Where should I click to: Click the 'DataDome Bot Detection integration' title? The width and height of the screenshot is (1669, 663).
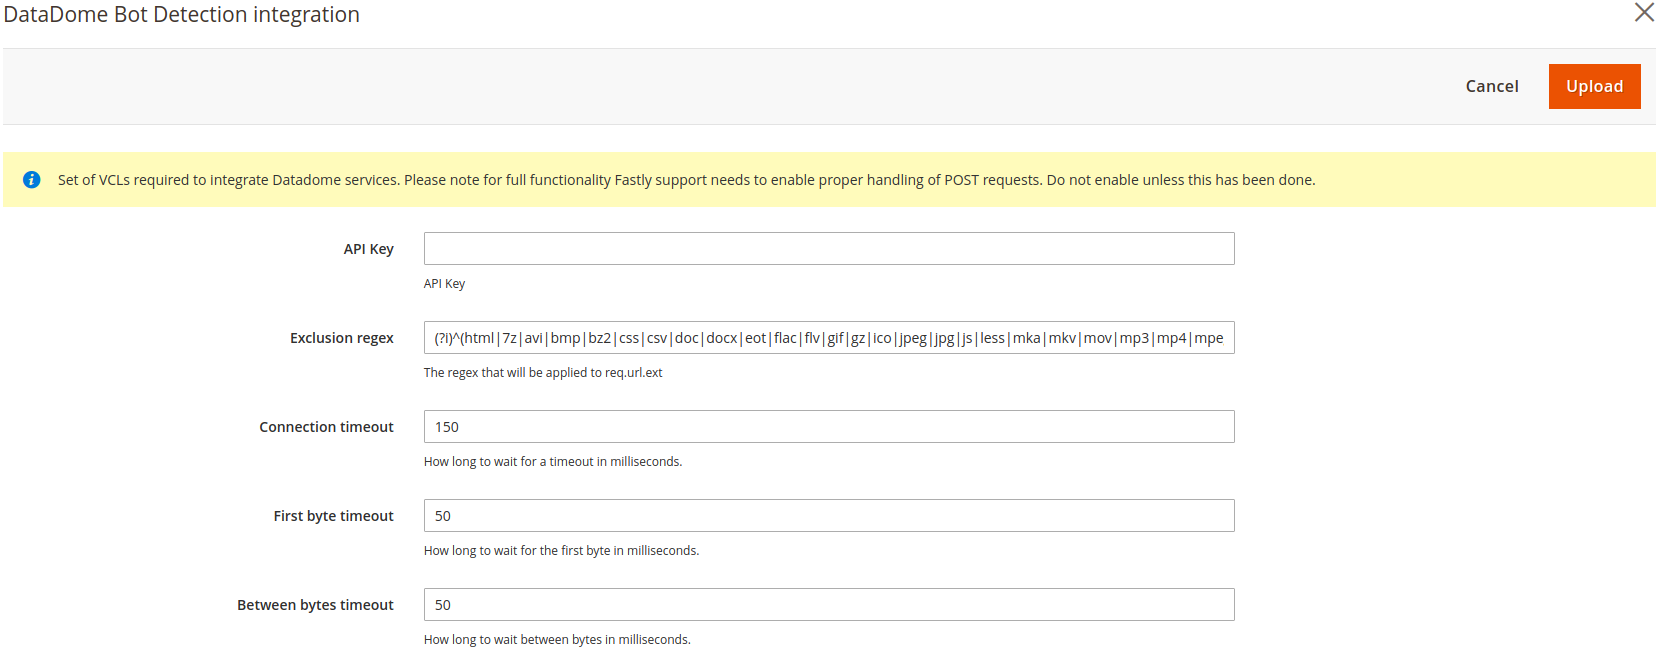click(x=181, y=14)
